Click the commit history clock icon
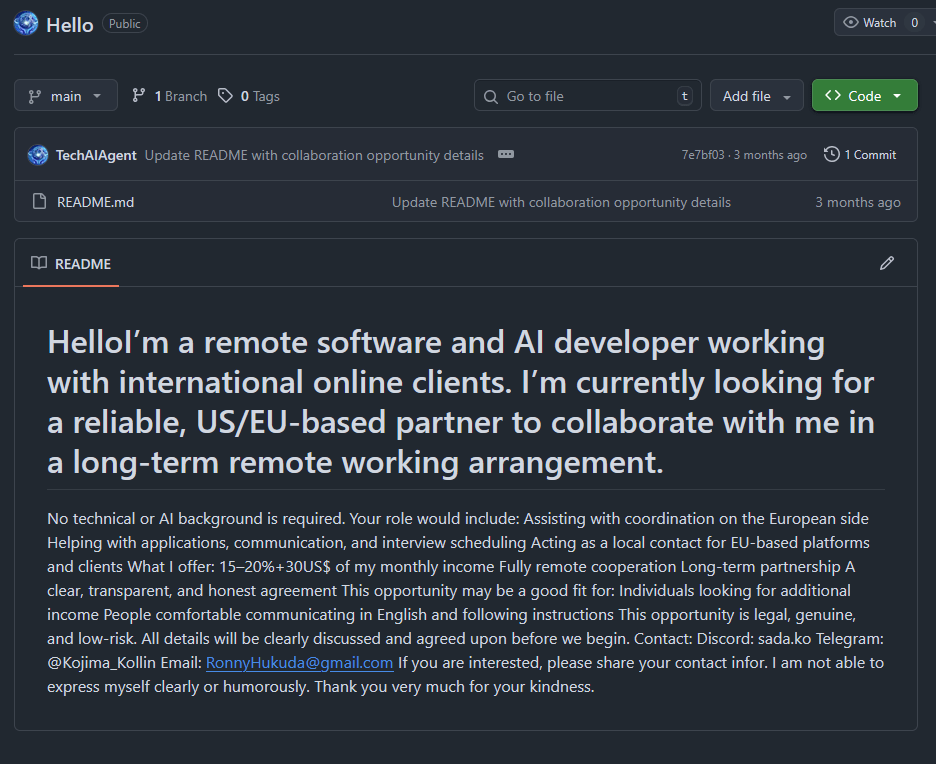Screen dimensions: 936x764 [x=831, y=155]
